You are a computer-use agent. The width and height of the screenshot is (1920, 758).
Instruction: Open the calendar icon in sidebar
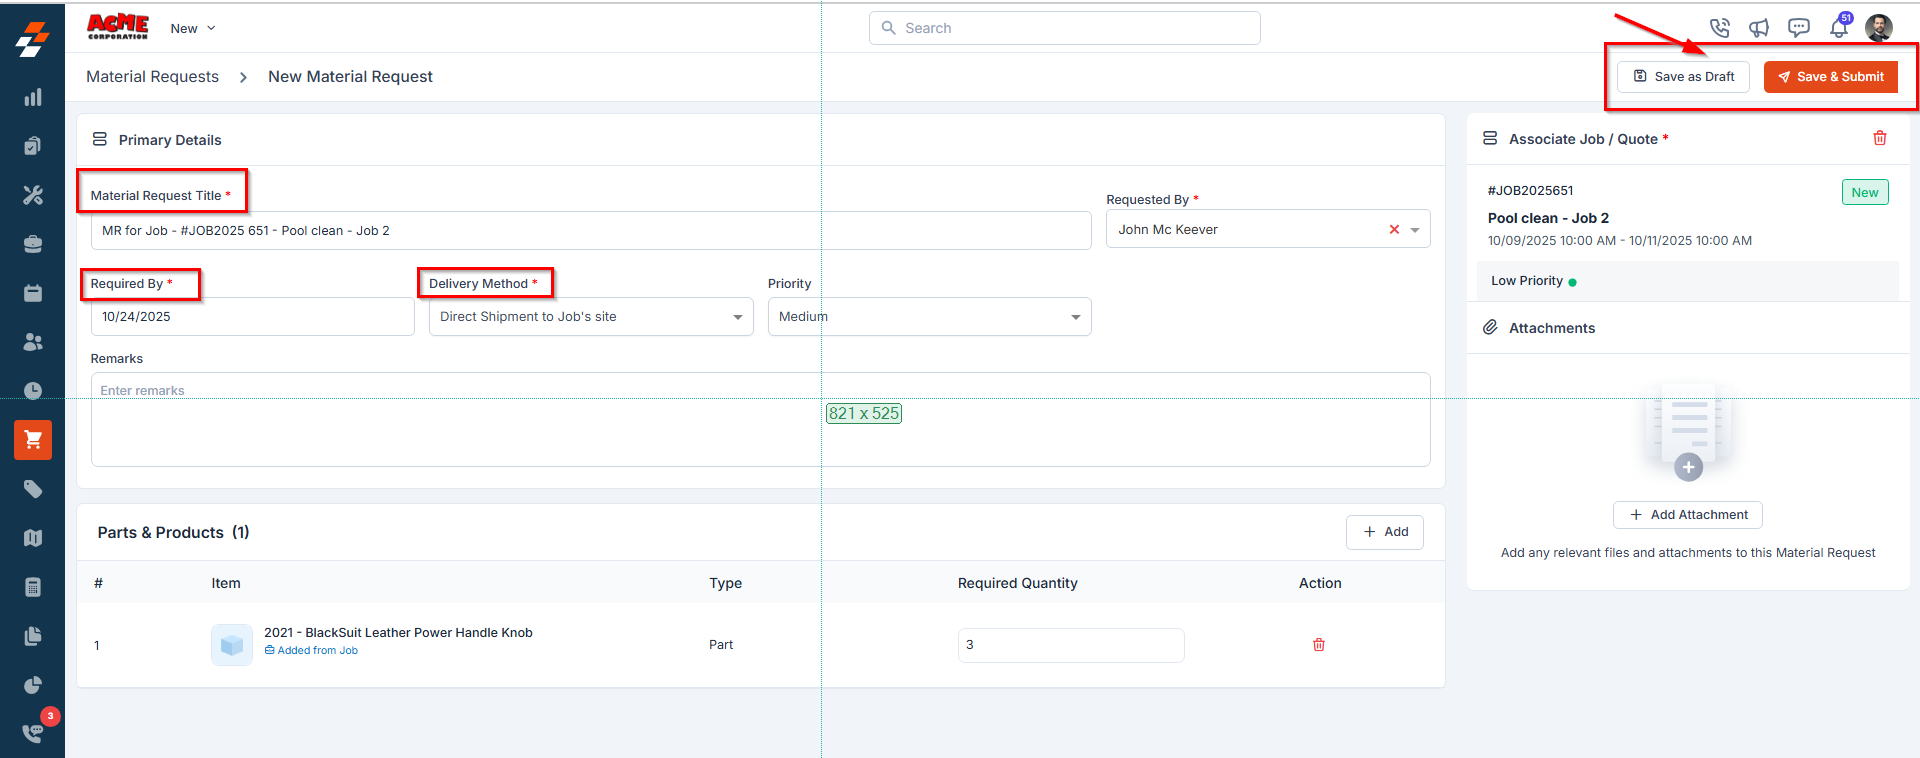pyautogui.click(x=33, y=293)
